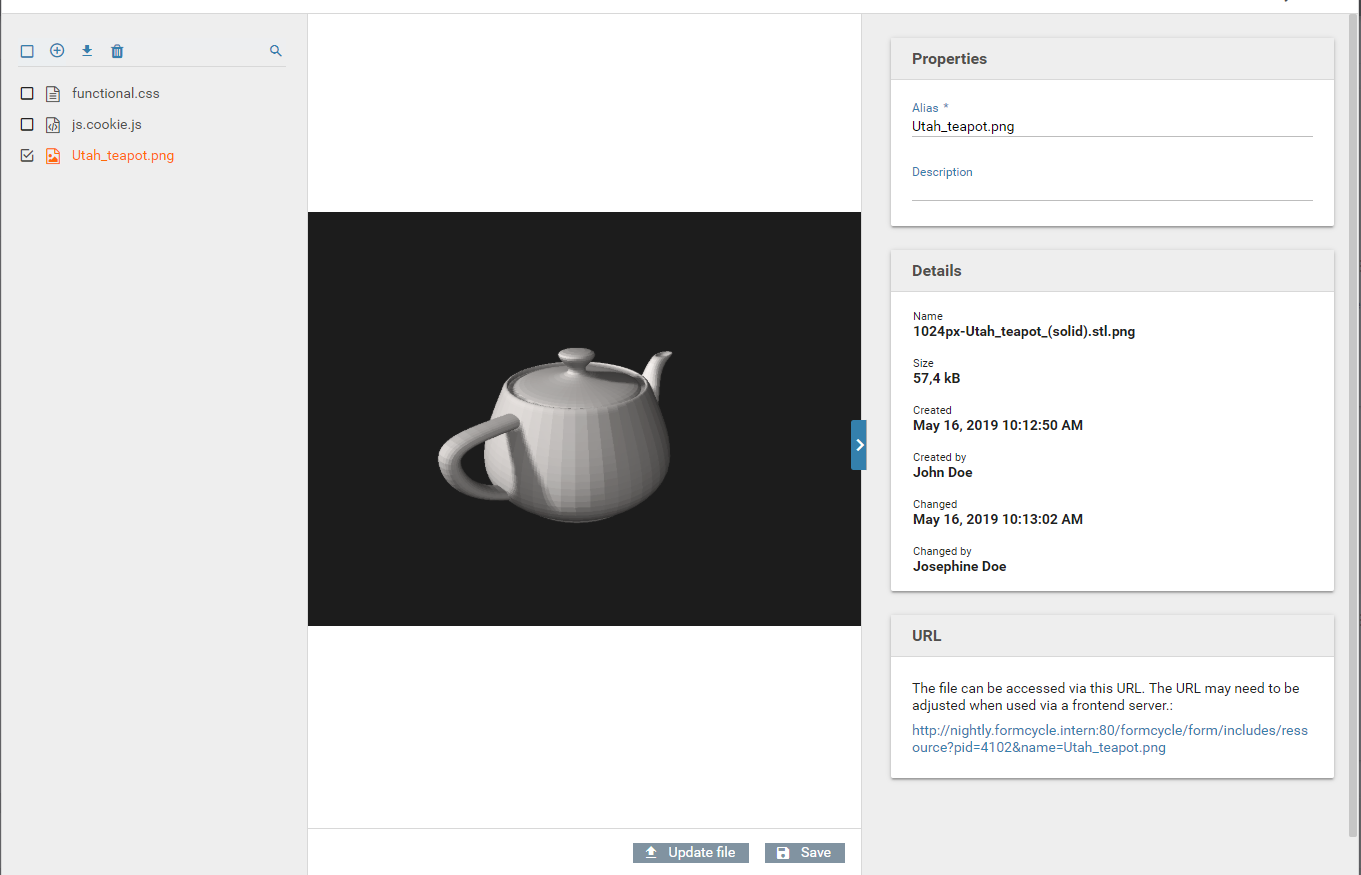1361x875 pixels.
Task: Click the Alias input field
Action: 1111,127
